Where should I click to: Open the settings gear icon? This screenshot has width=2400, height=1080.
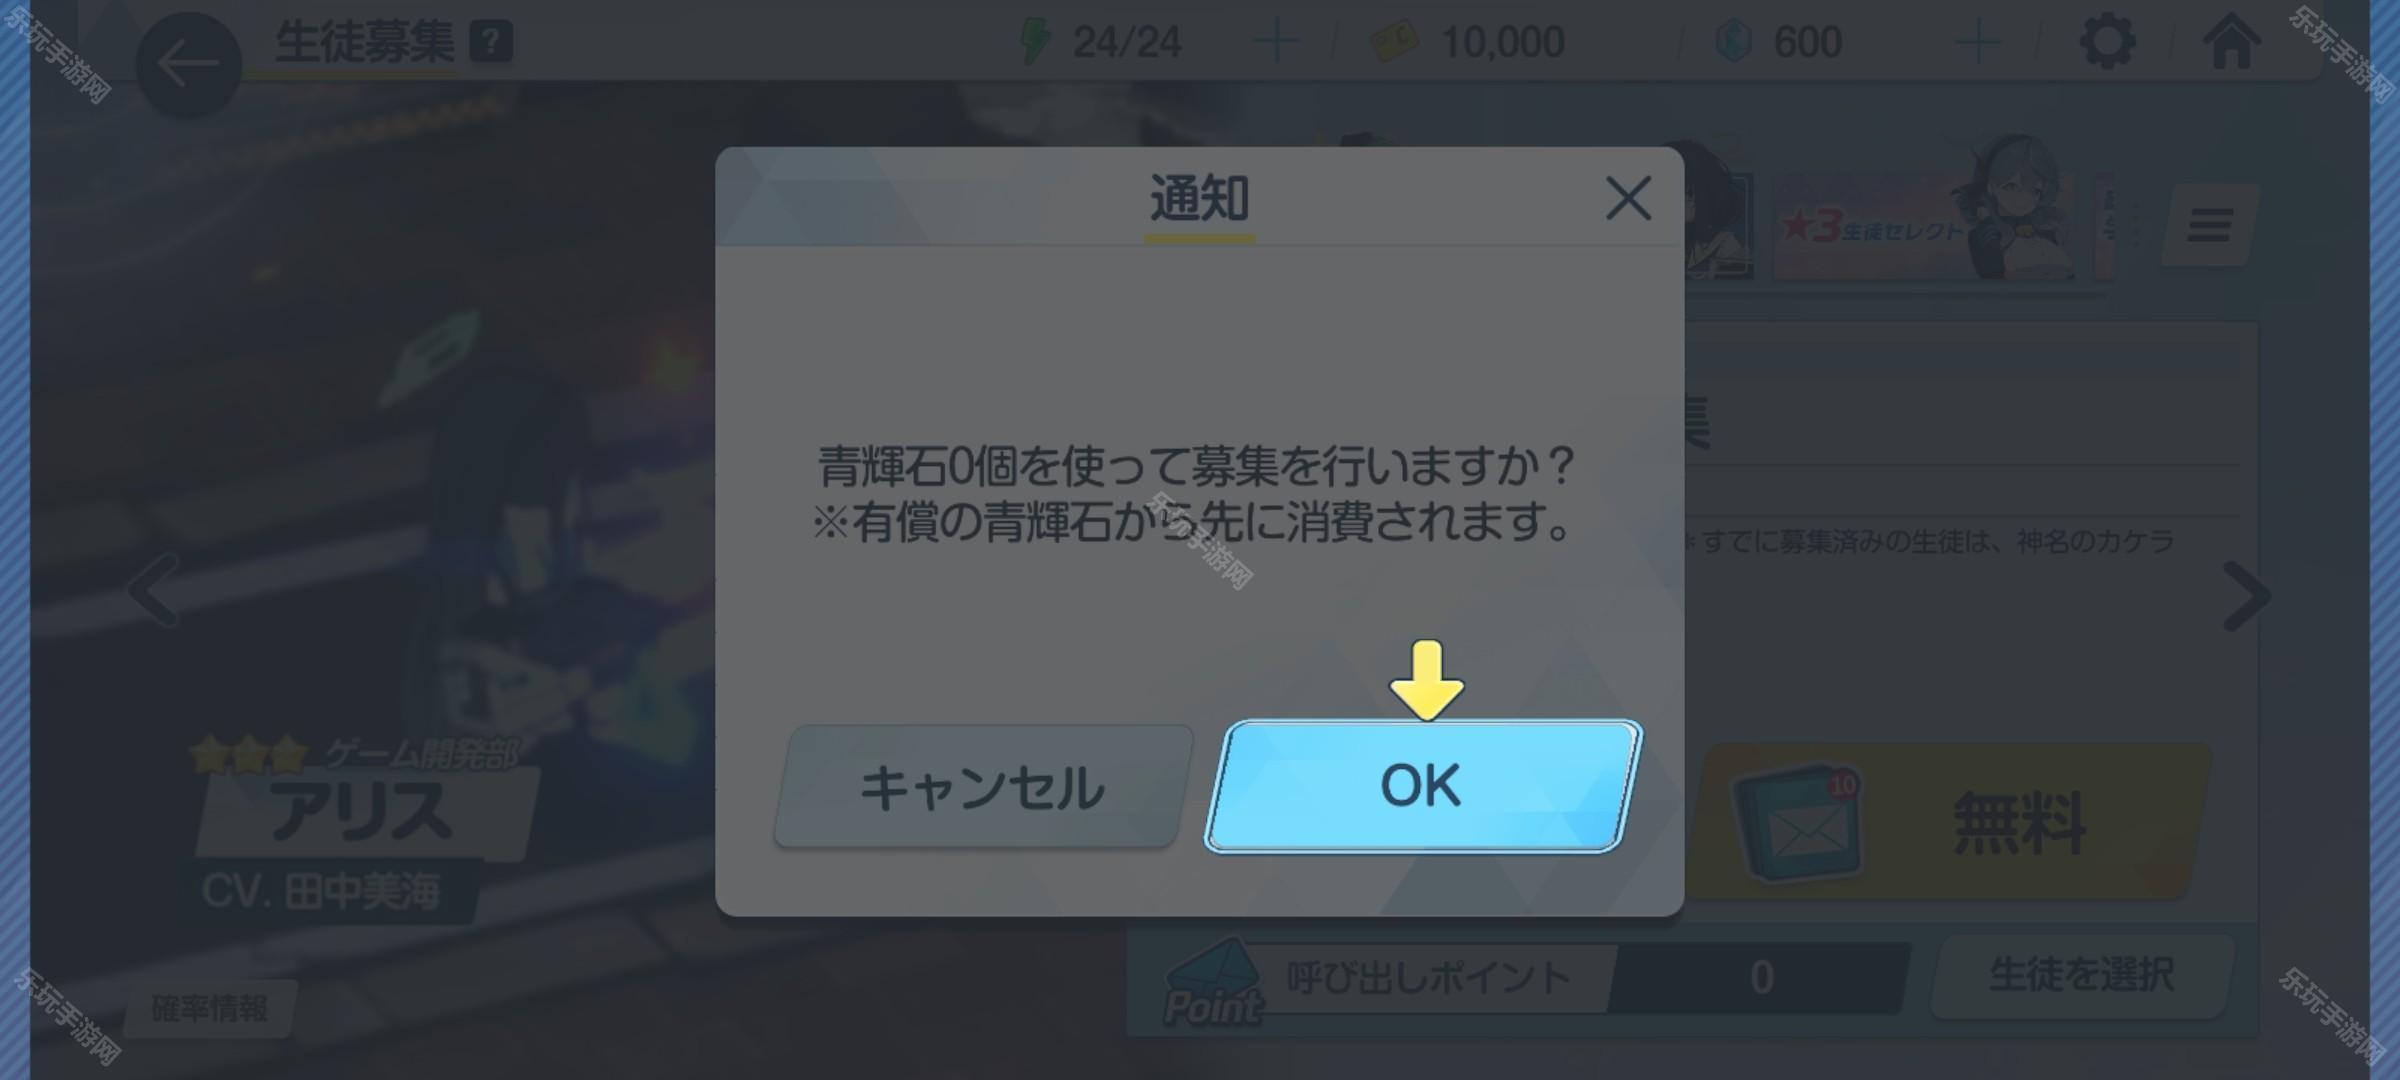point(2108,42)
